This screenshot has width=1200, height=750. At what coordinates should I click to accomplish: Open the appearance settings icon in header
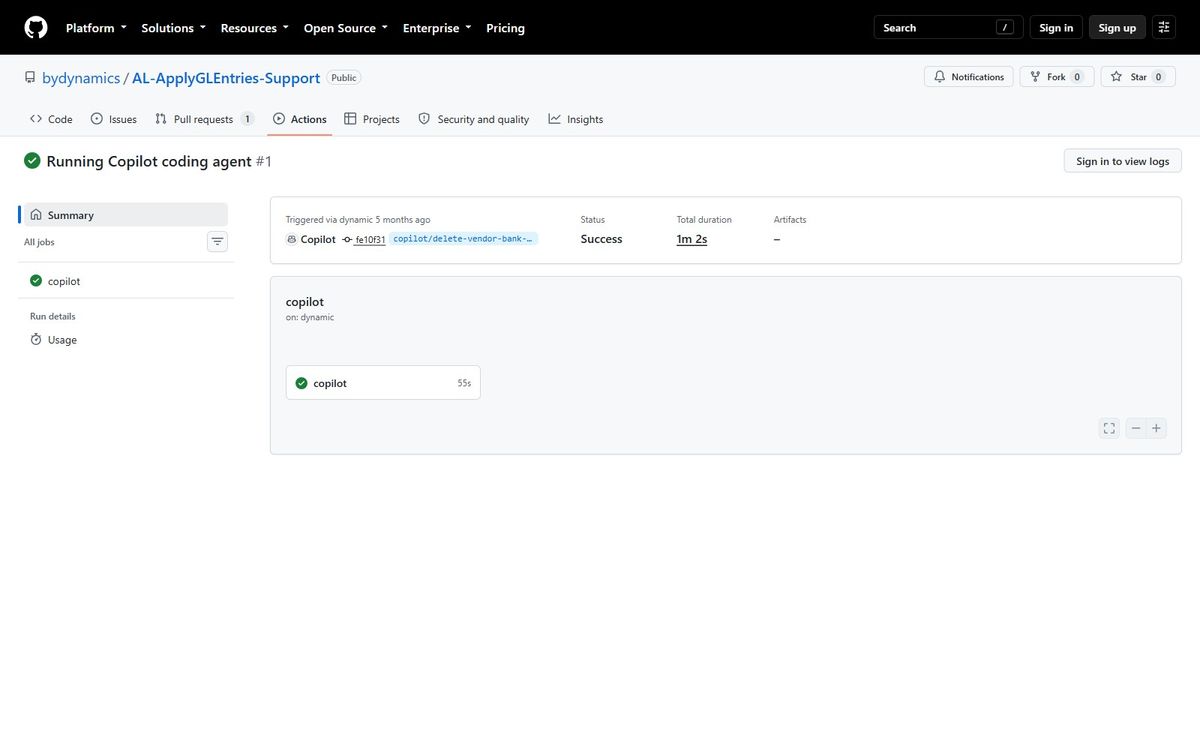click(x=1163, y=28)
